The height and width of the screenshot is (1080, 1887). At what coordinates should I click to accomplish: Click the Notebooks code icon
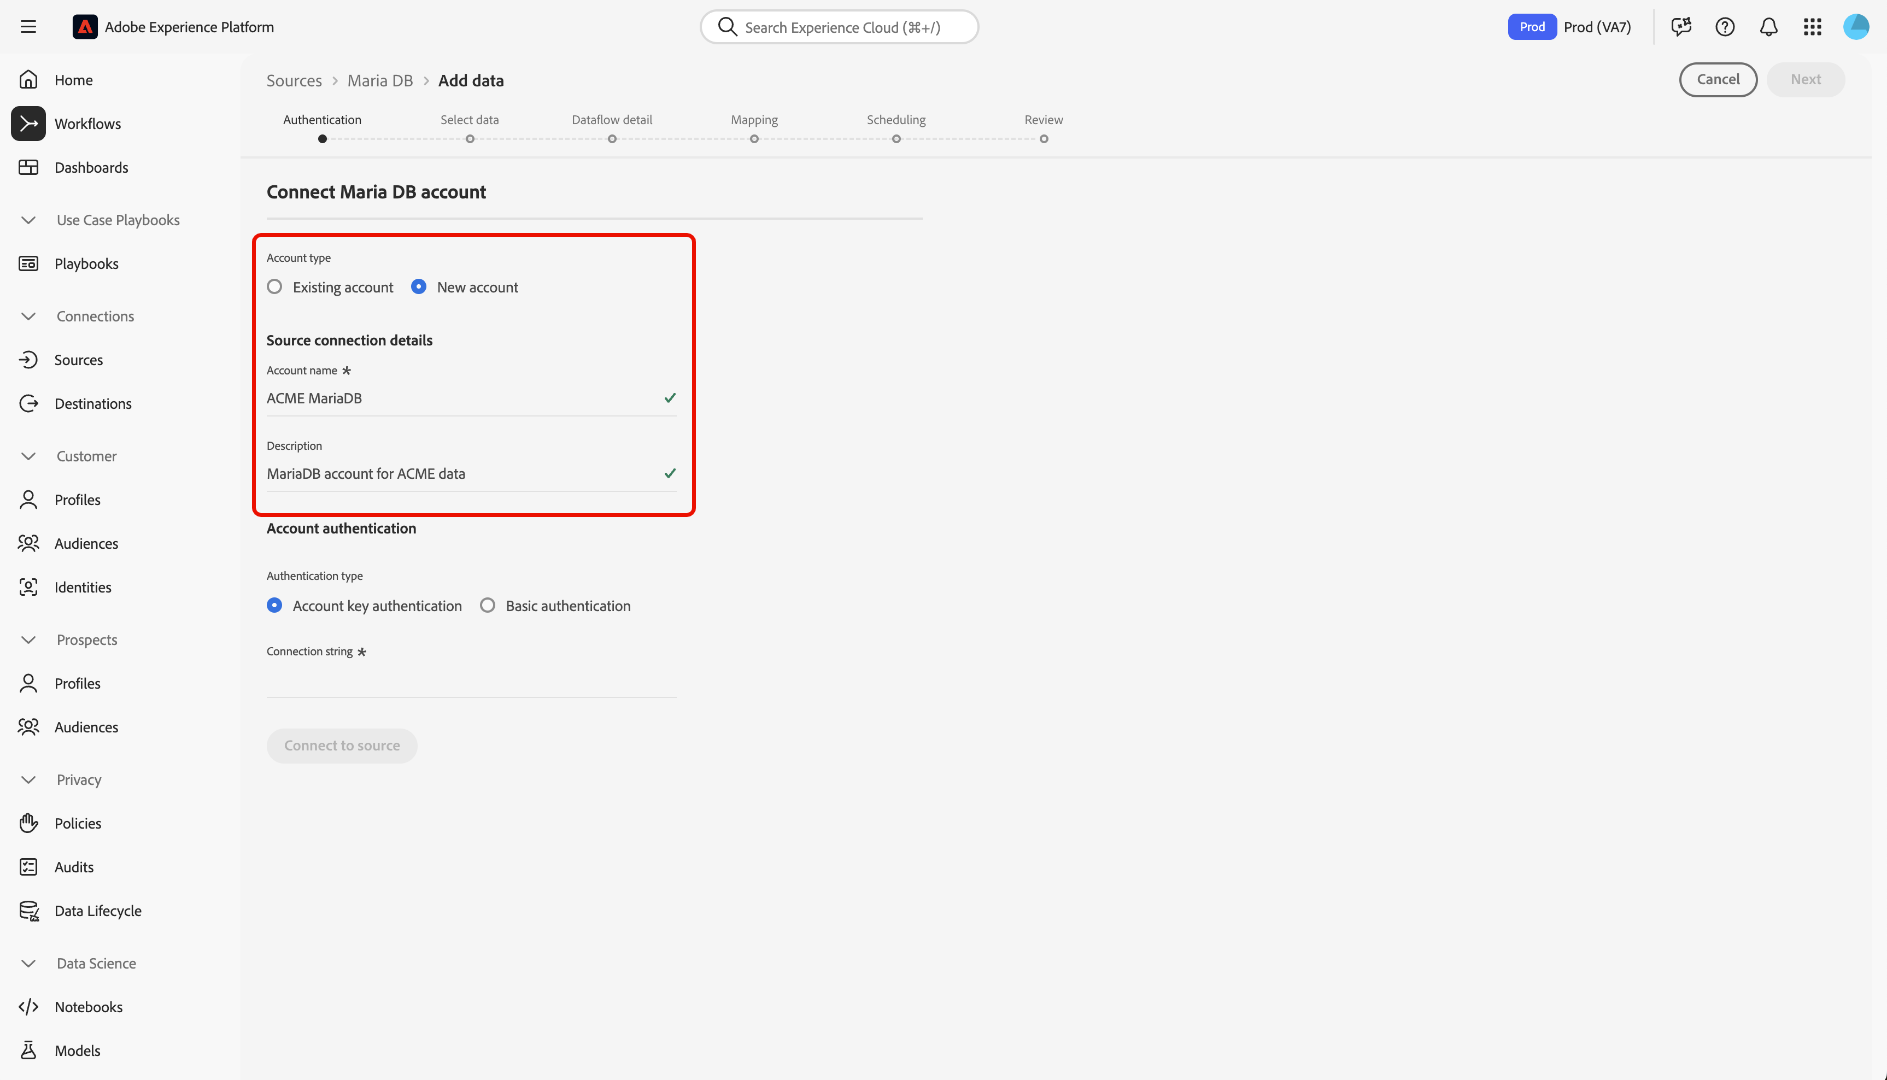(x=29, y=1007)
